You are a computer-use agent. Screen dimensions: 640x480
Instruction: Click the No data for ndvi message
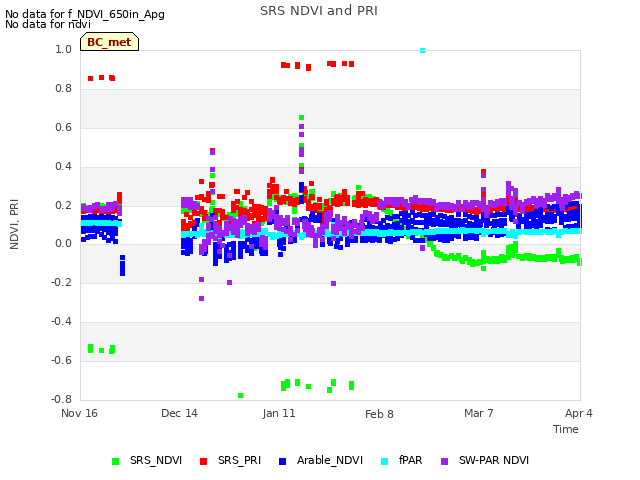coord(48,24)
